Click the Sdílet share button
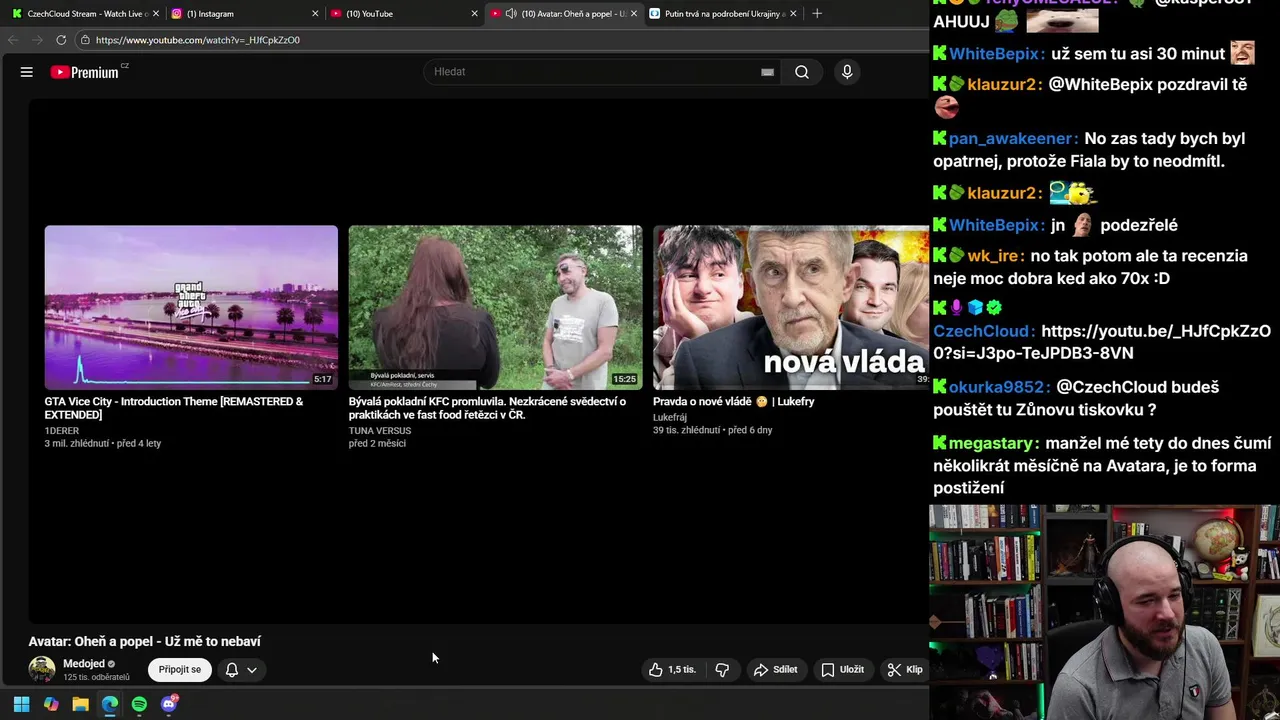Screen dimensions: 1280x720 [776, 670]
